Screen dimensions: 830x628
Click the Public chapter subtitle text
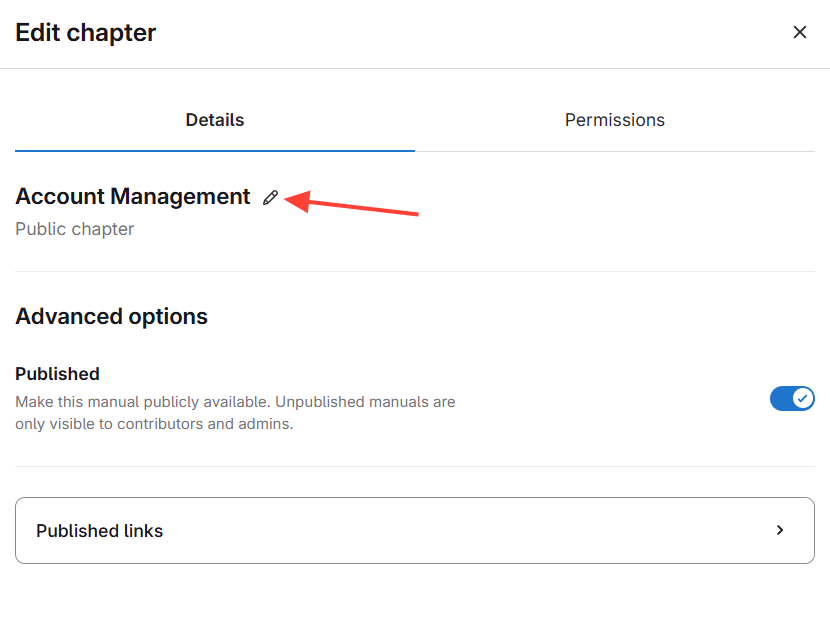74,229
